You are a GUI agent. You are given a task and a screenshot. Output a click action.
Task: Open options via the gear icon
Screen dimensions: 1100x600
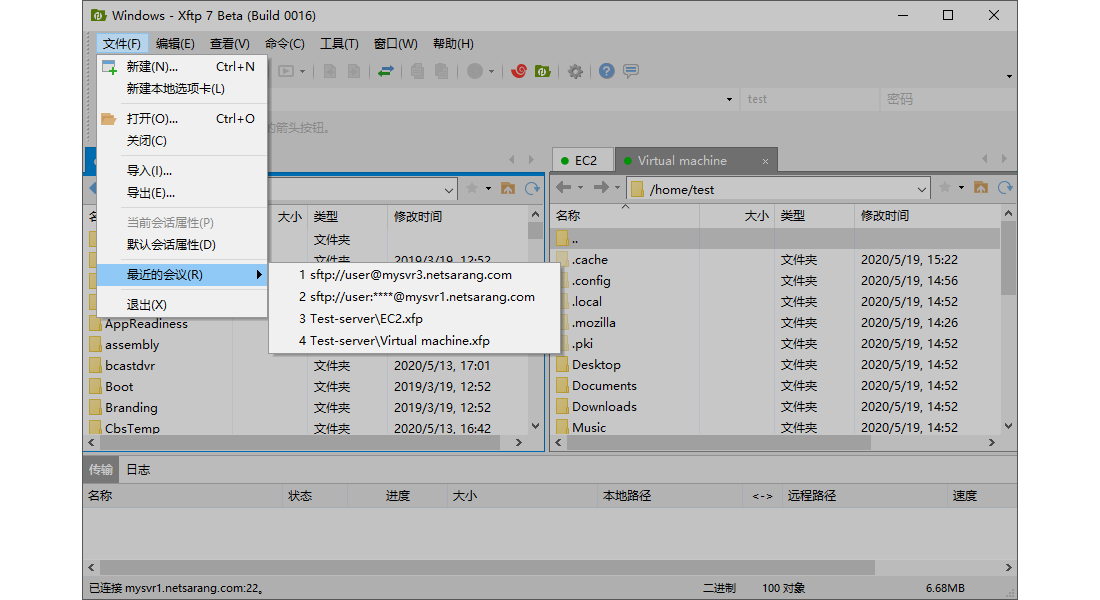(575, 71)
